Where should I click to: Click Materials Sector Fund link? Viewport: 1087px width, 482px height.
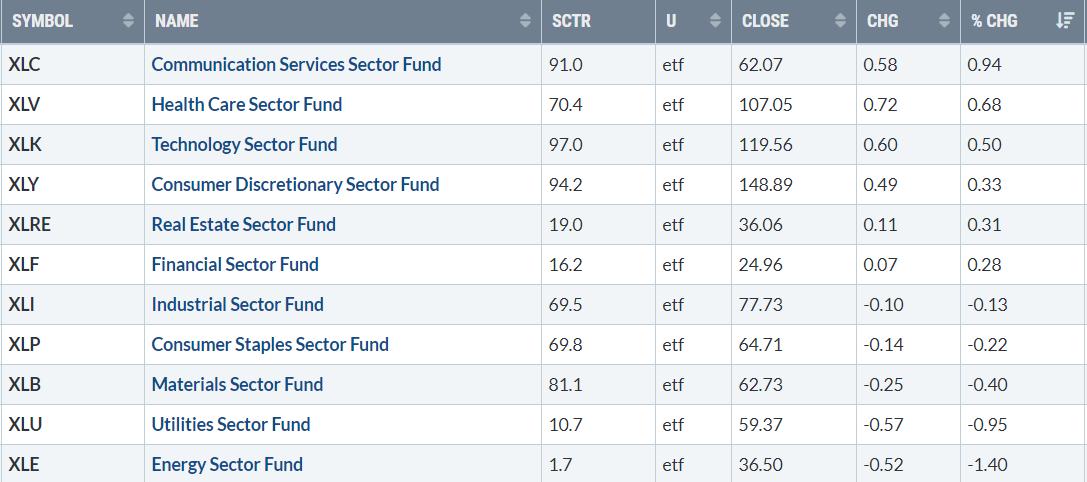click(237, 384)
